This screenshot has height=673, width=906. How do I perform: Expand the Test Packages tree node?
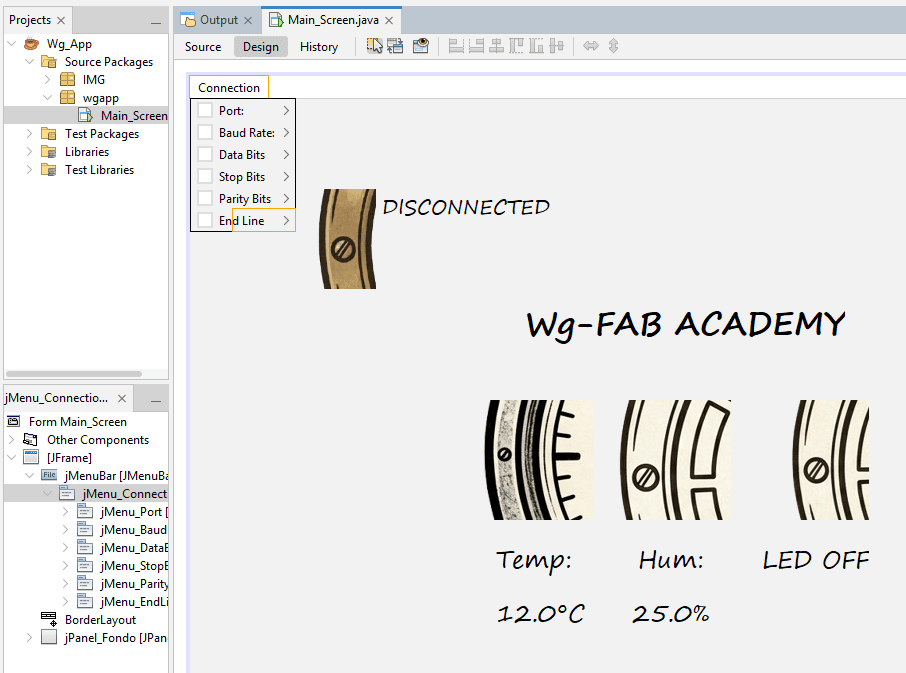click(29, 134)
